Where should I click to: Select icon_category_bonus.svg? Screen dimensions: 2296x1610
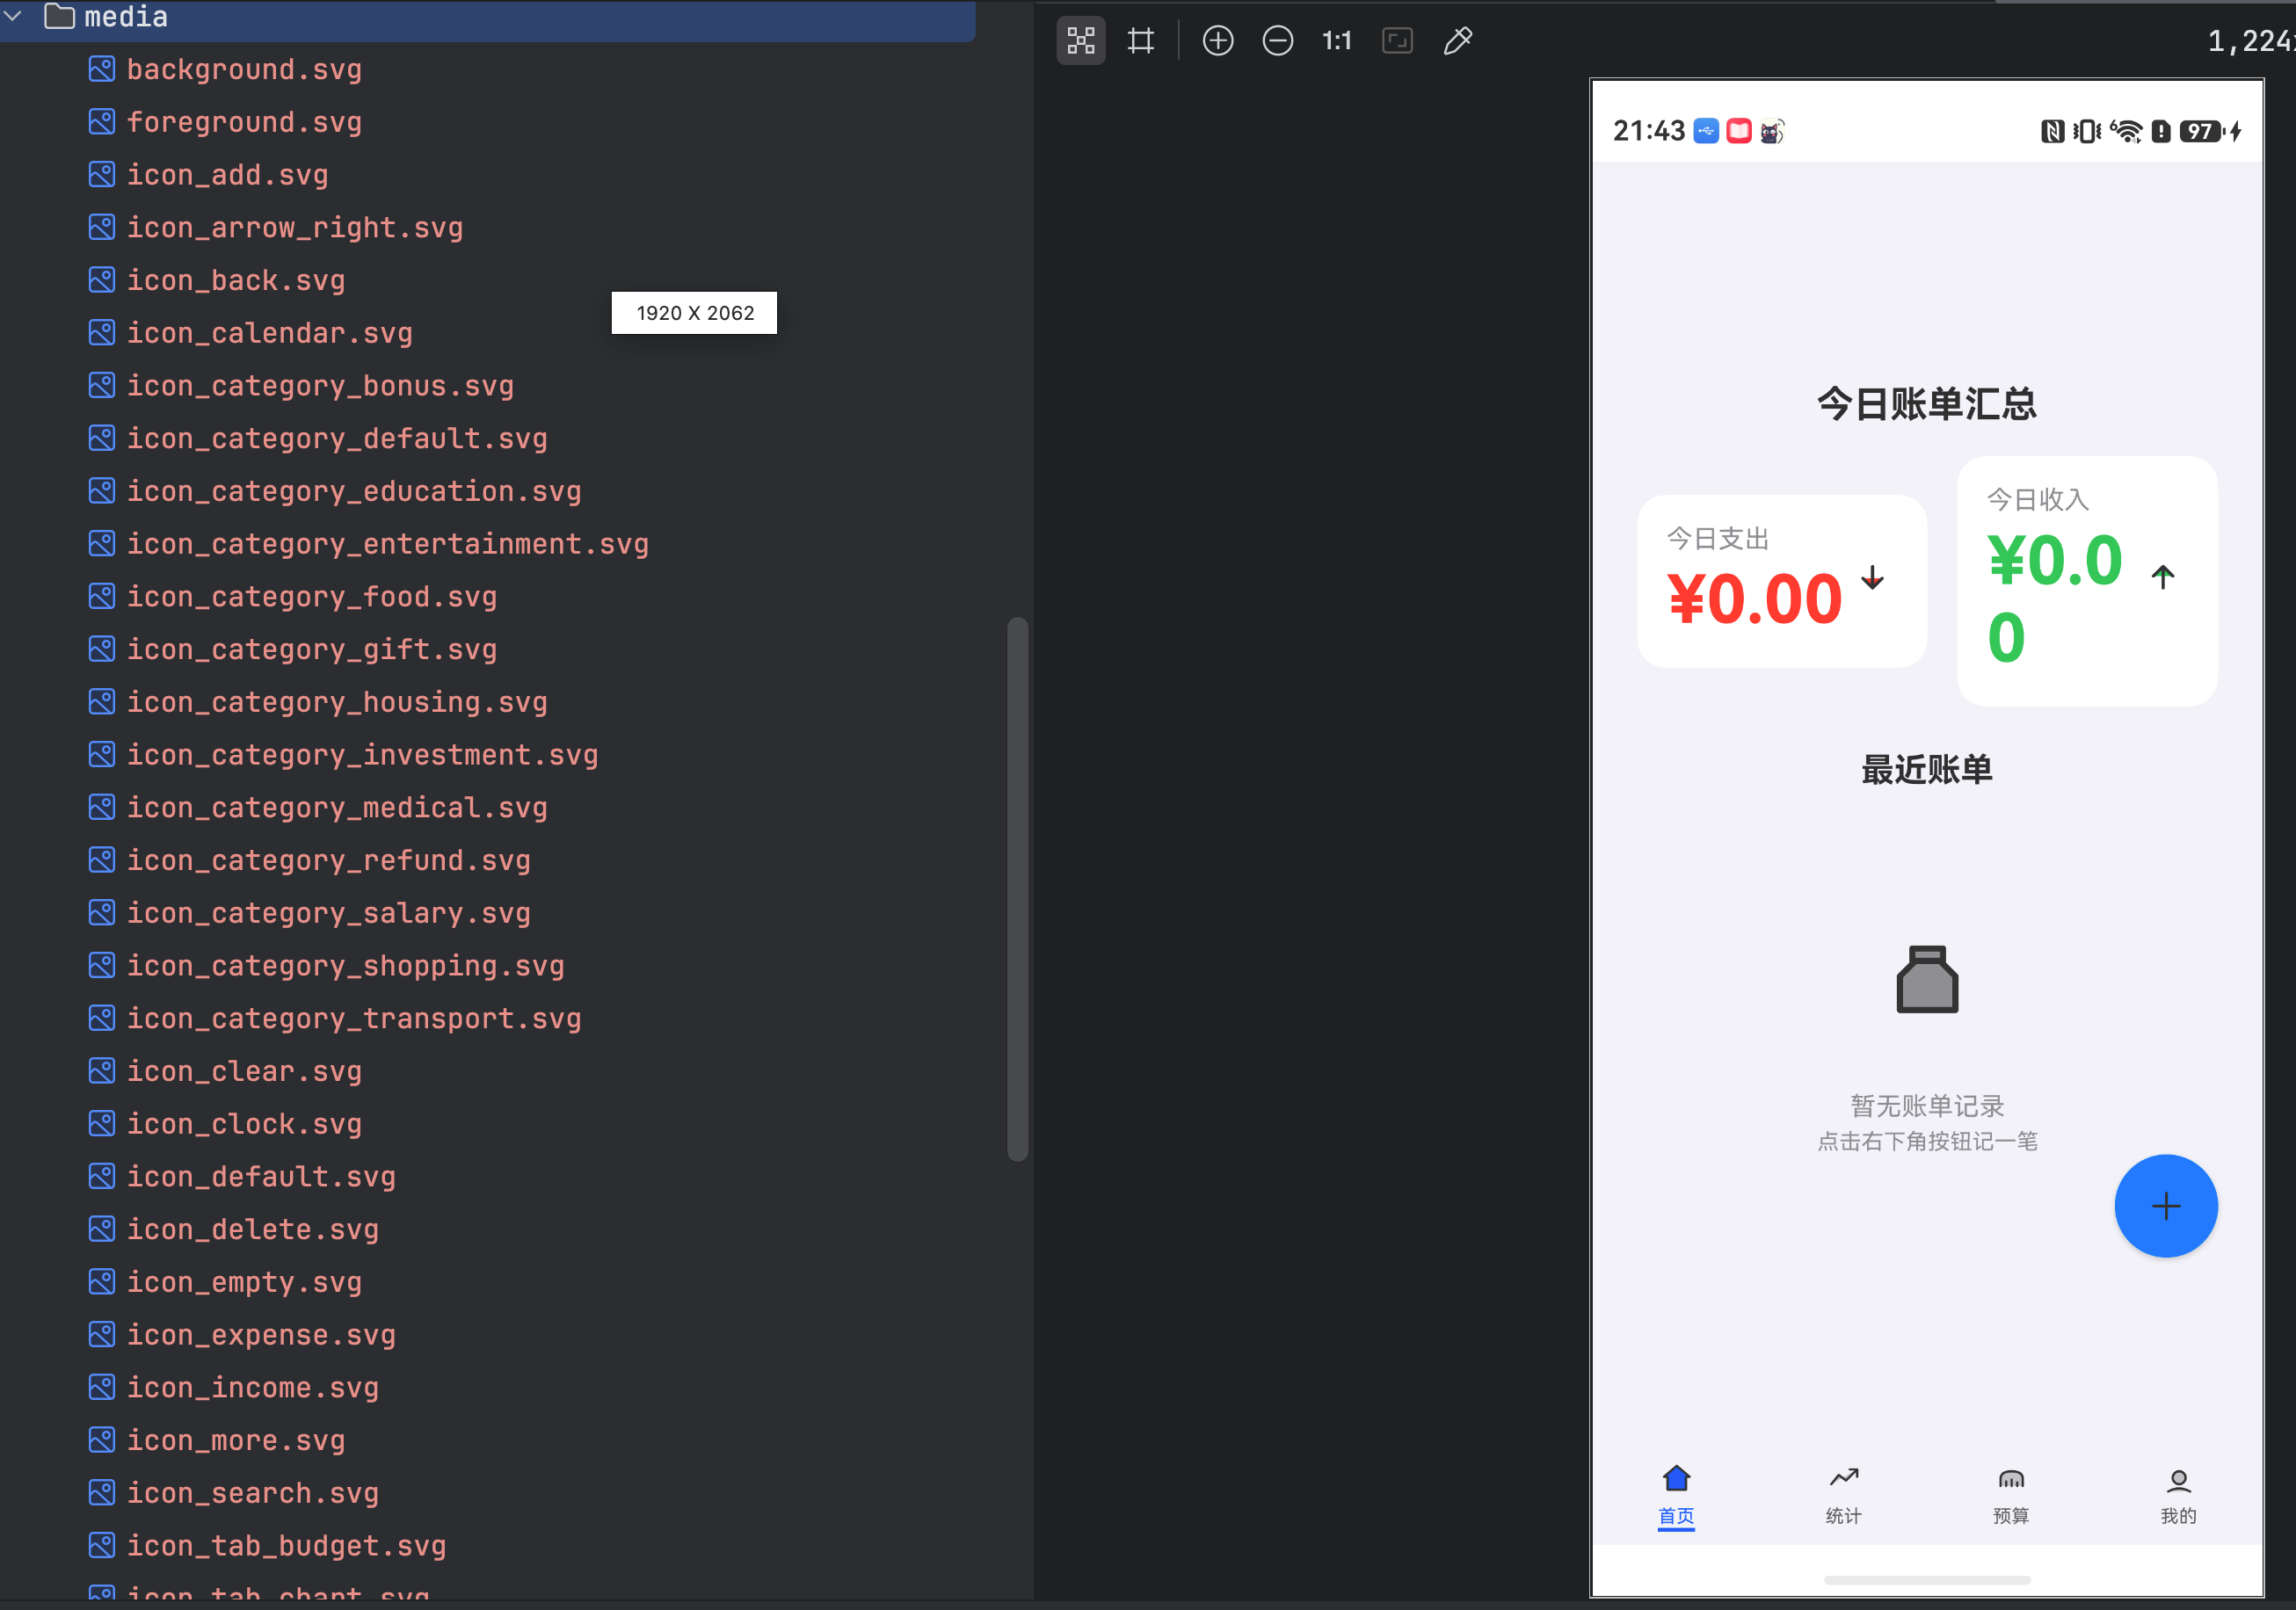pyautogui.click(x=319, y=386)
